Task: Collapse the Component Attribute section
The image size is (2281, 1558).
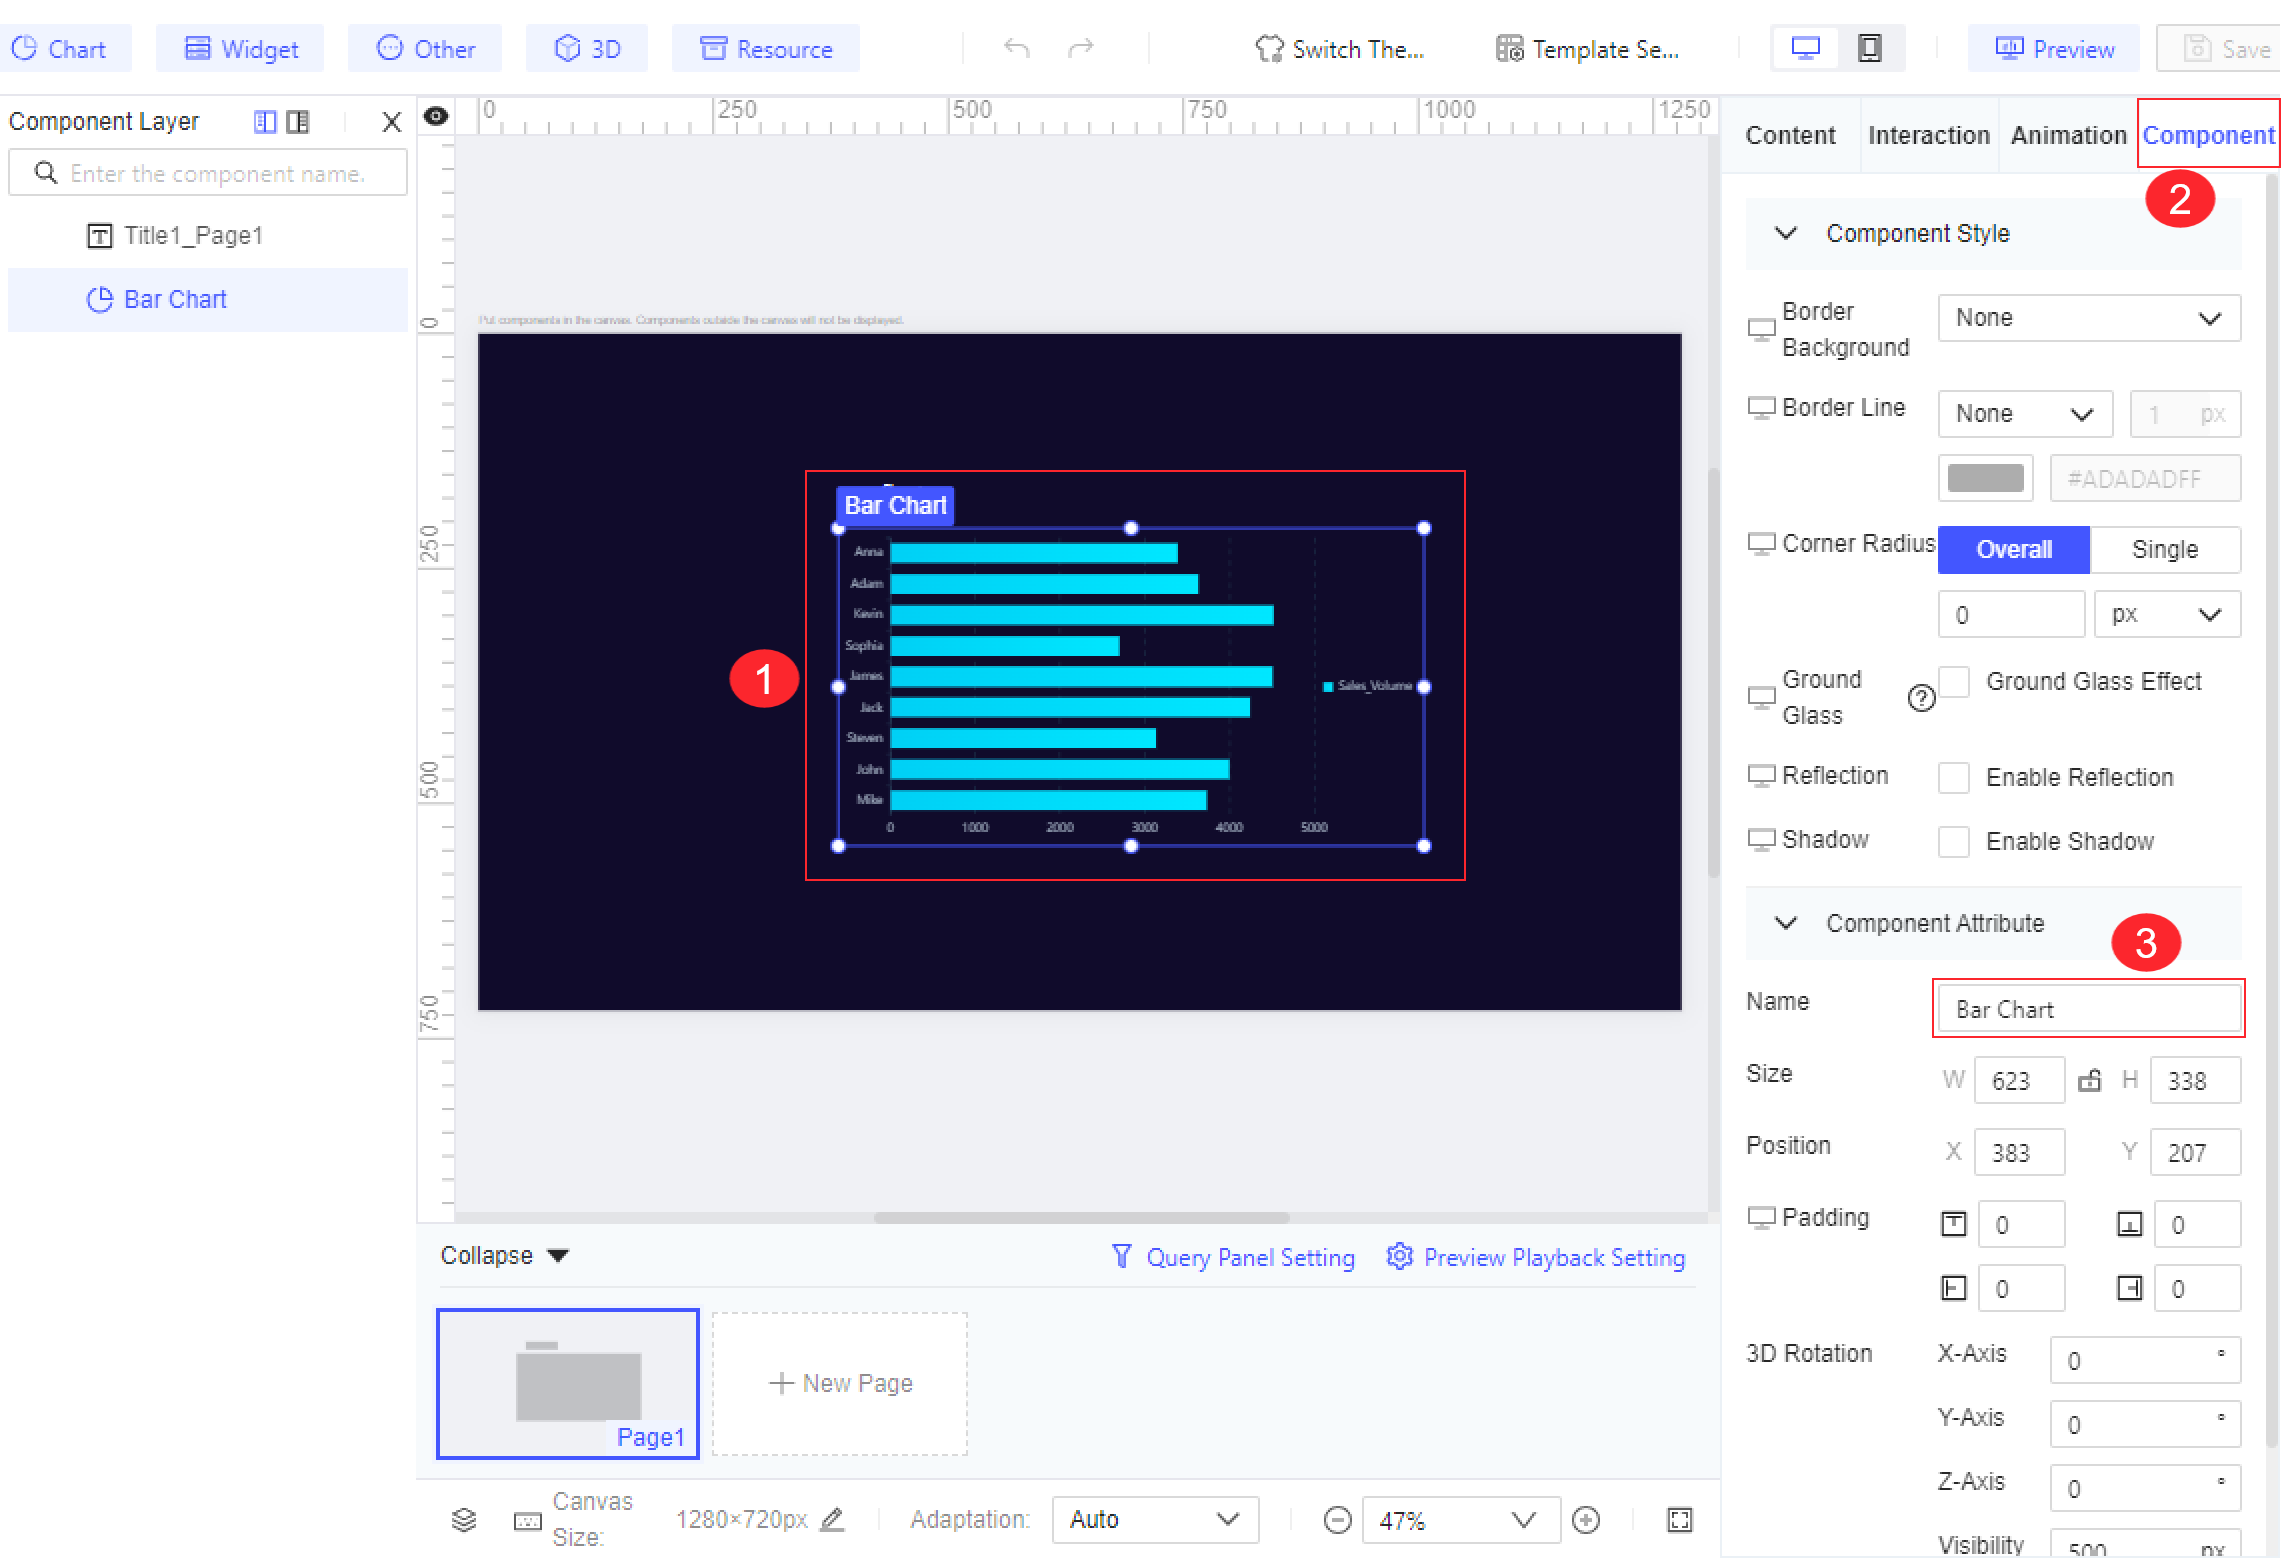Action: click(x=1785, y=923)
